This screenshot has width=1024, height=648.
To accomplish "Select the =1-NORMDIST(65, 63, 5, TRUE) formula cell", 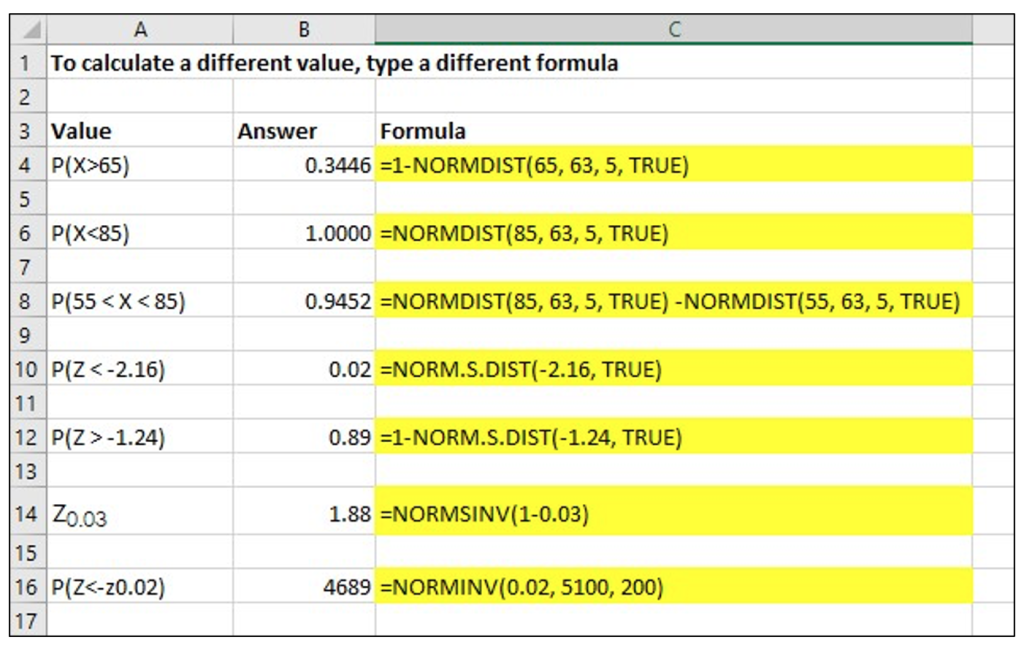I will 673,166.
